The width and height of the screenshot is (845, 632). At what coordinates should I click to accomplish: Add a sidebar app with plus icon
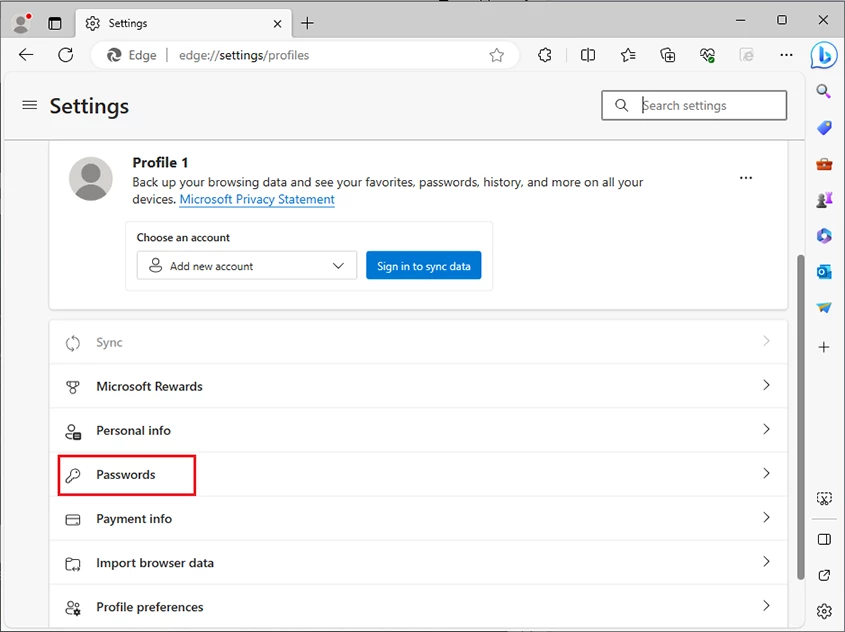point(823,347)
